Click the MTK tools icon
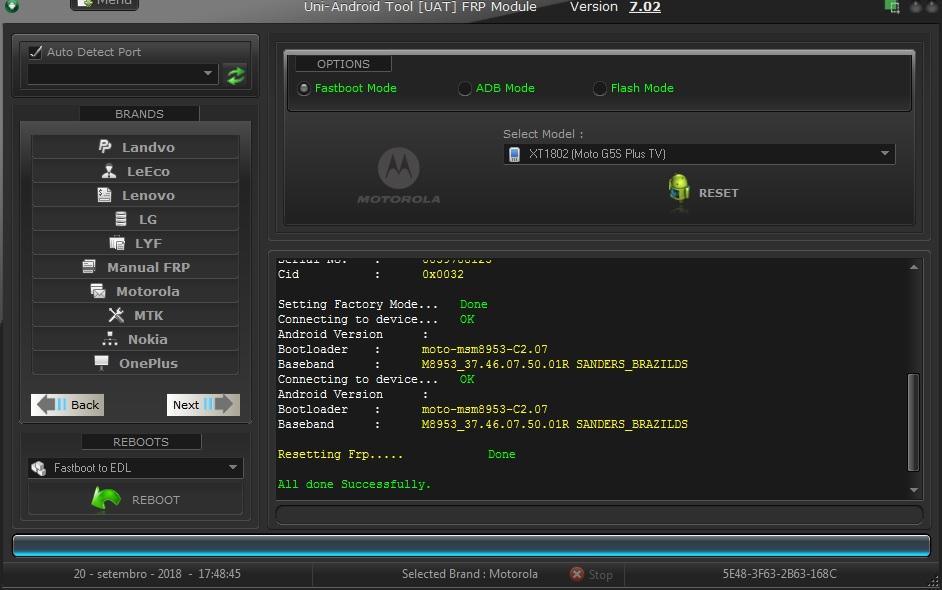The image size is (942, 590). pyautogui.click(x=115, y=315)
